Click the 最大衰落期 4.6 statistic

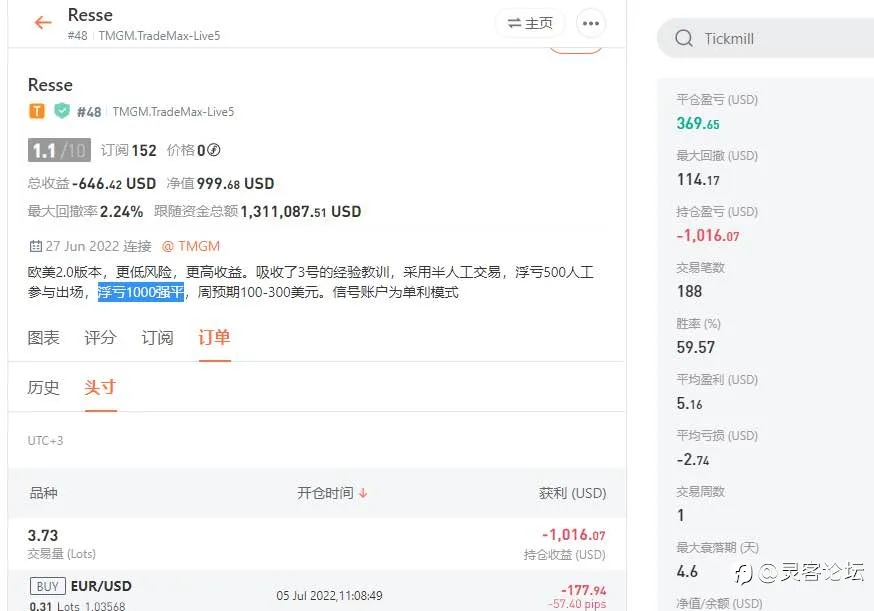687,571
